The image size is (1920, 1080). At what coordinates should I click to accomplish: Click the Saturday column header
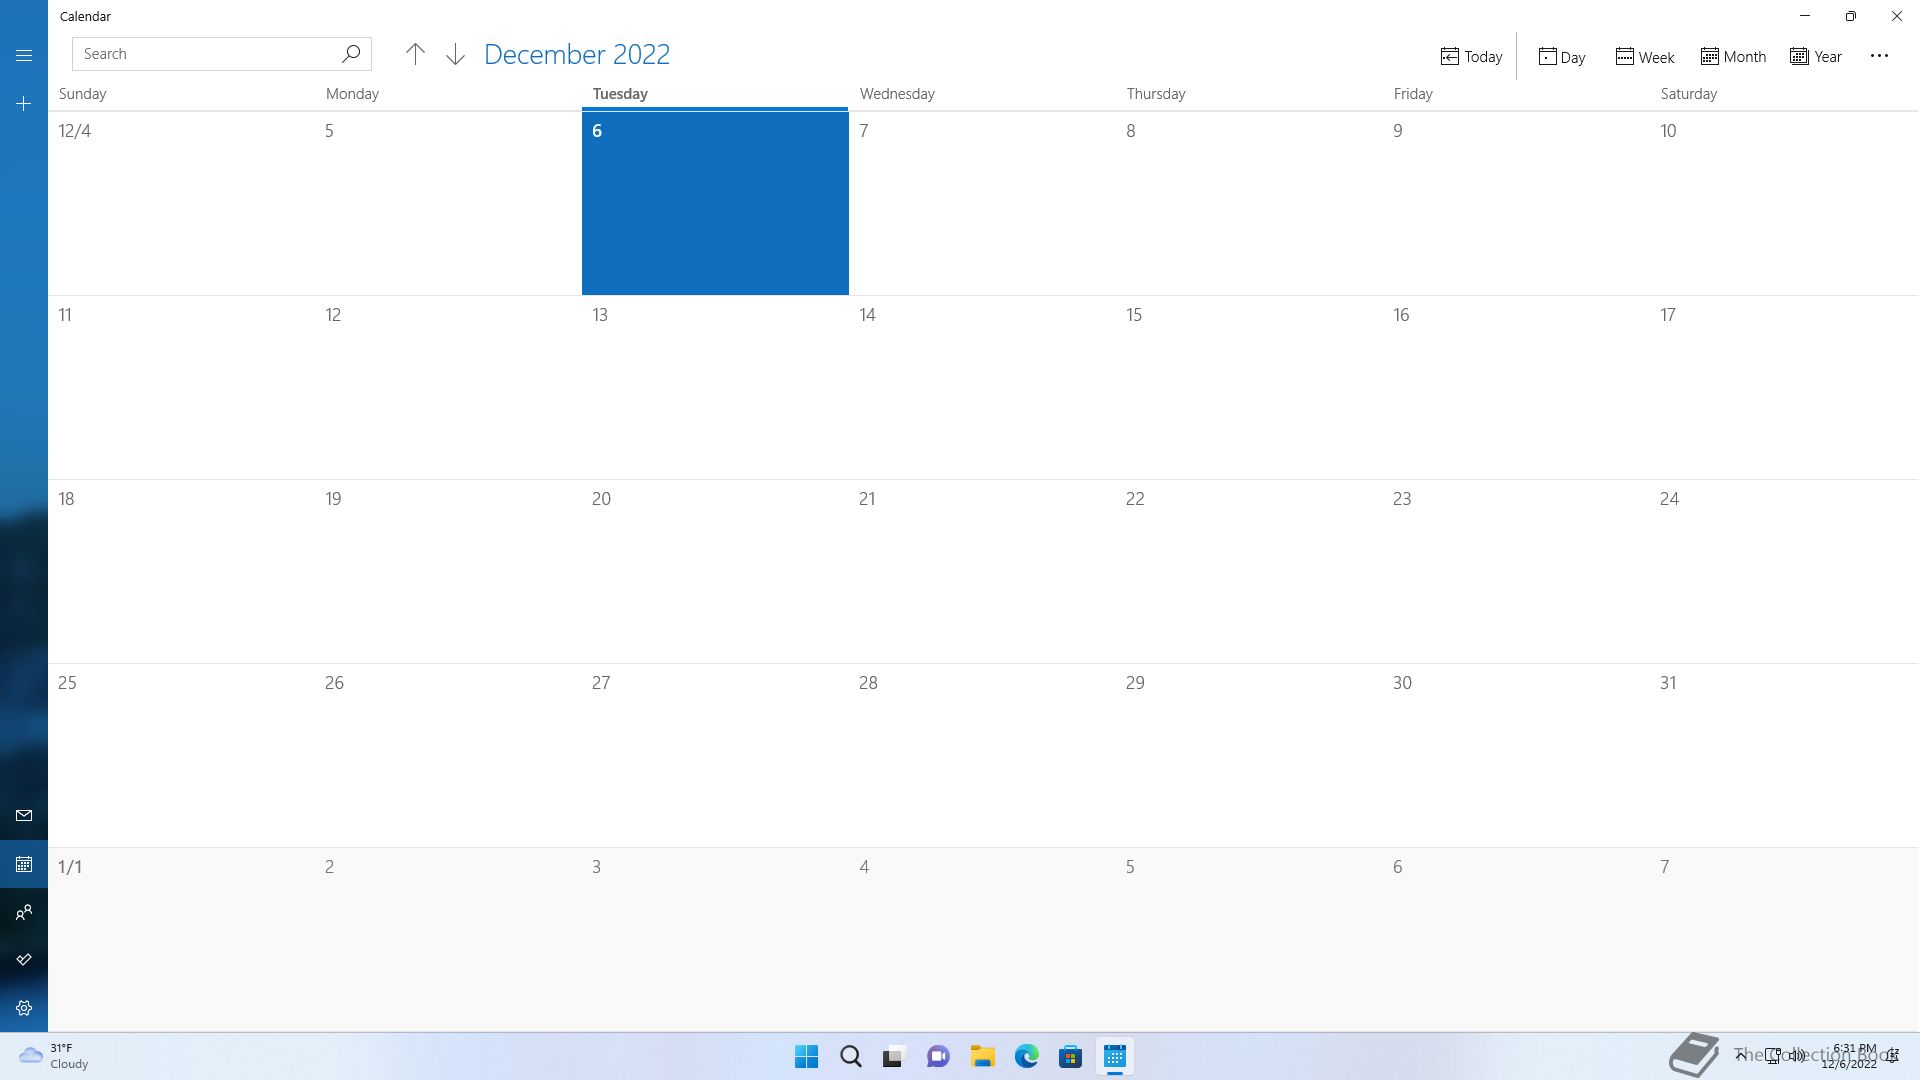point(1689,94)
